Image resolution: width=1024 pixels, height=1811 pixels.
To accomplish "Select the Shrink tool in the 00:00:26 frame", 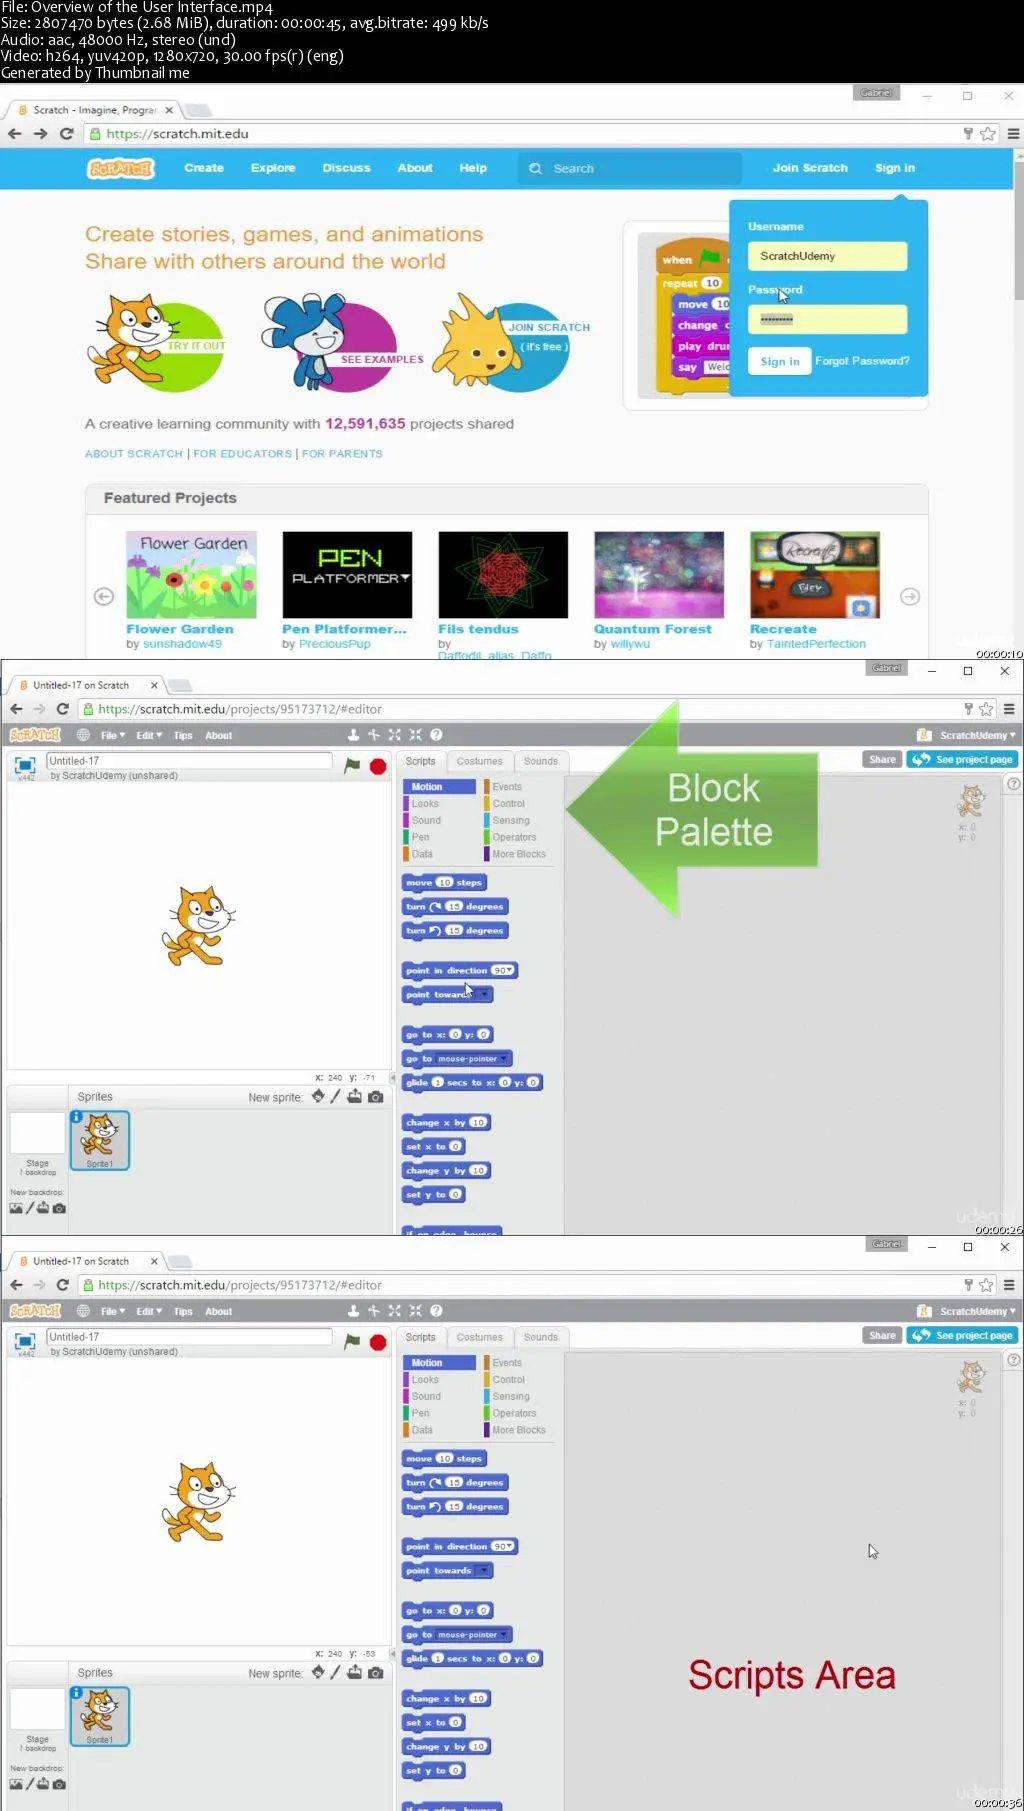I will pos(415,735).
